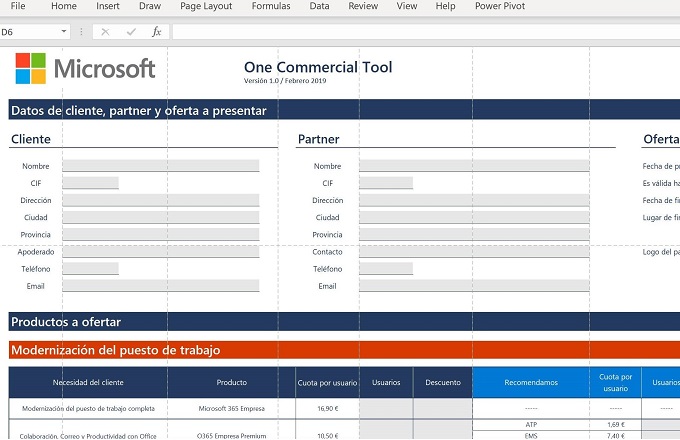Click the '10,50 €' price cell
The height and width of the screenshot is (440, 680).
coord(327,435)
